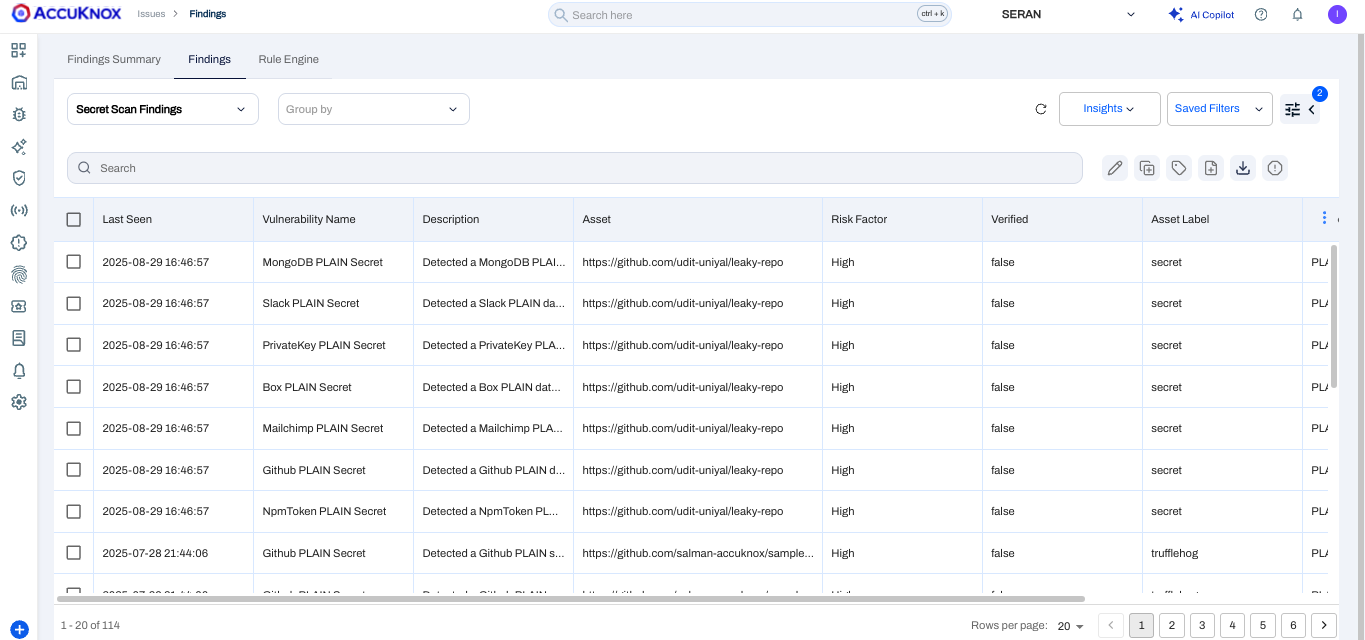Click the Insights button
The height and width of the screenshot is (640, 1365).
click(1109, 109)
